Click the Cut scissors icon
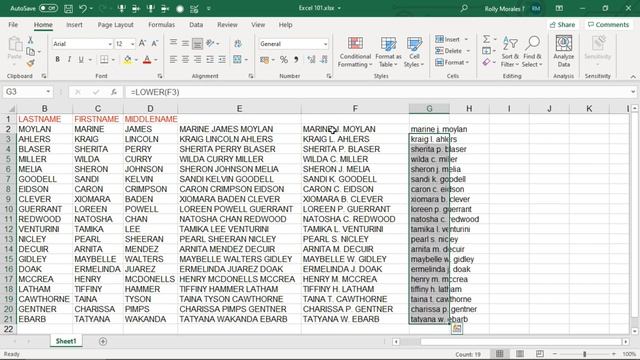 [31, 40]
